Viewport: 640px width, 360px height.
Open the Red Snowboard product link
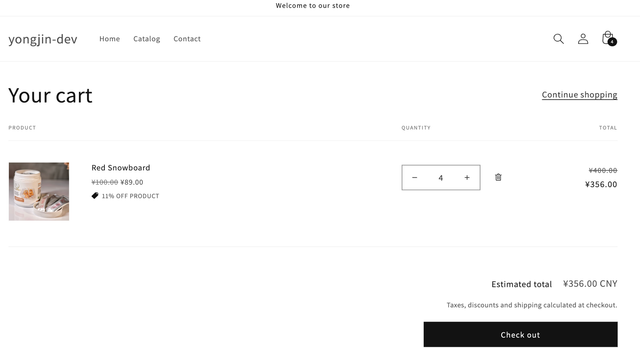tap(121, 168)
